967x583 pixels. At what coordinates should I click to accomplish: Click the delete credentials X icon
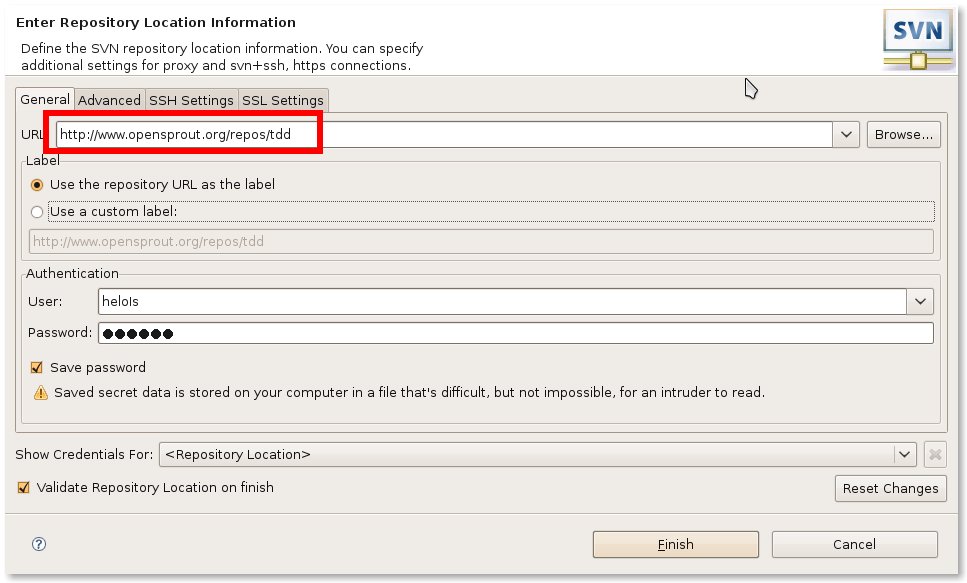pos(935,455)
